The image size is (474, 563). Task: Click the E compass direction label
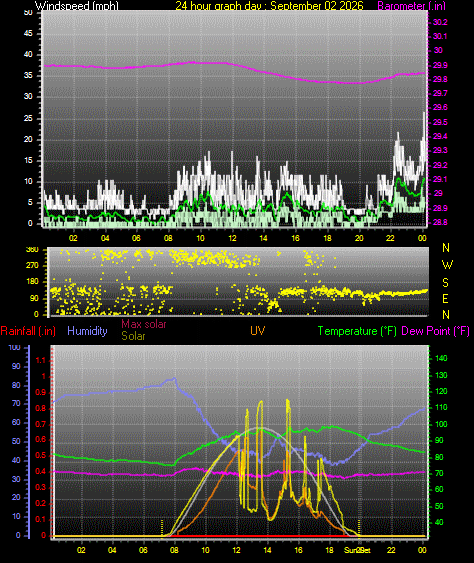click(x=445, y=299)
